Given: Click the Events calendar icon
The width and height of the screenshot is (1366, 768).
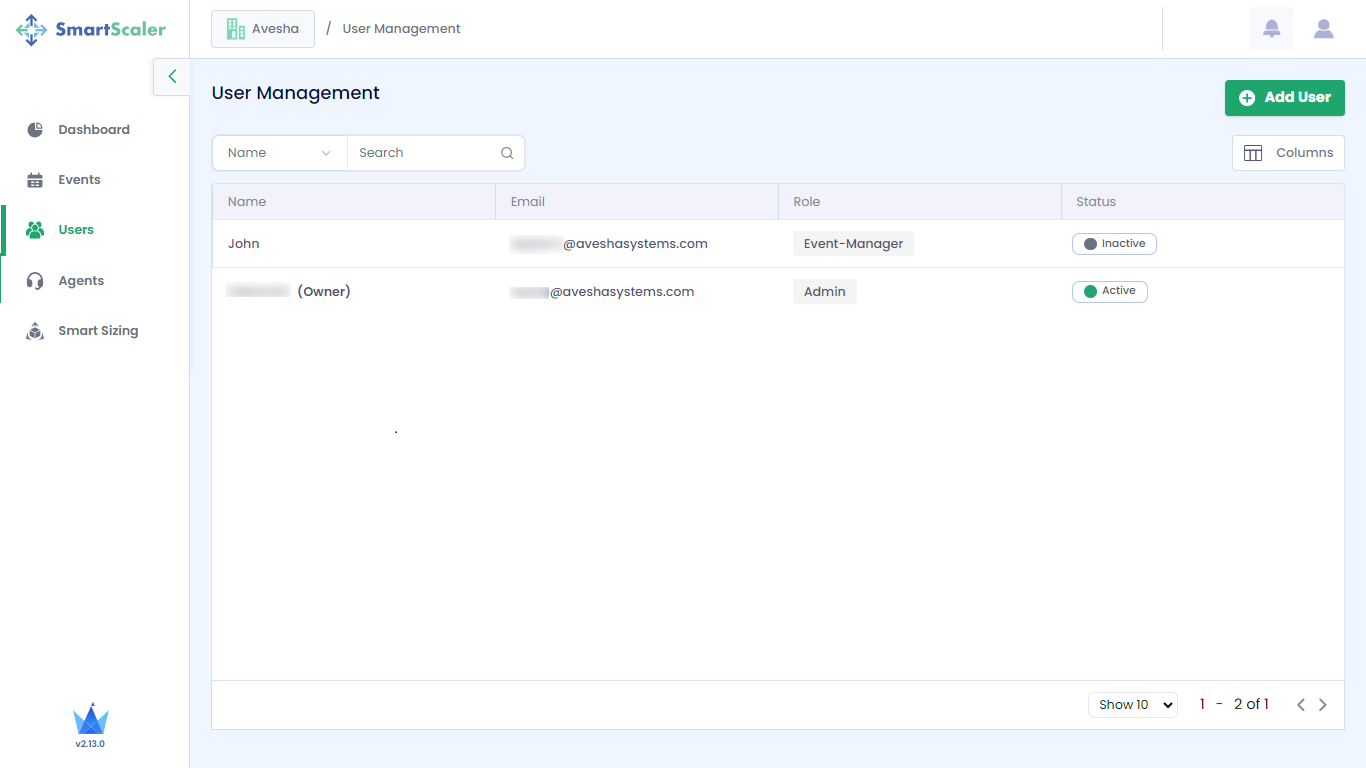Looking at the screenshot, I should (x=35, y=180).
